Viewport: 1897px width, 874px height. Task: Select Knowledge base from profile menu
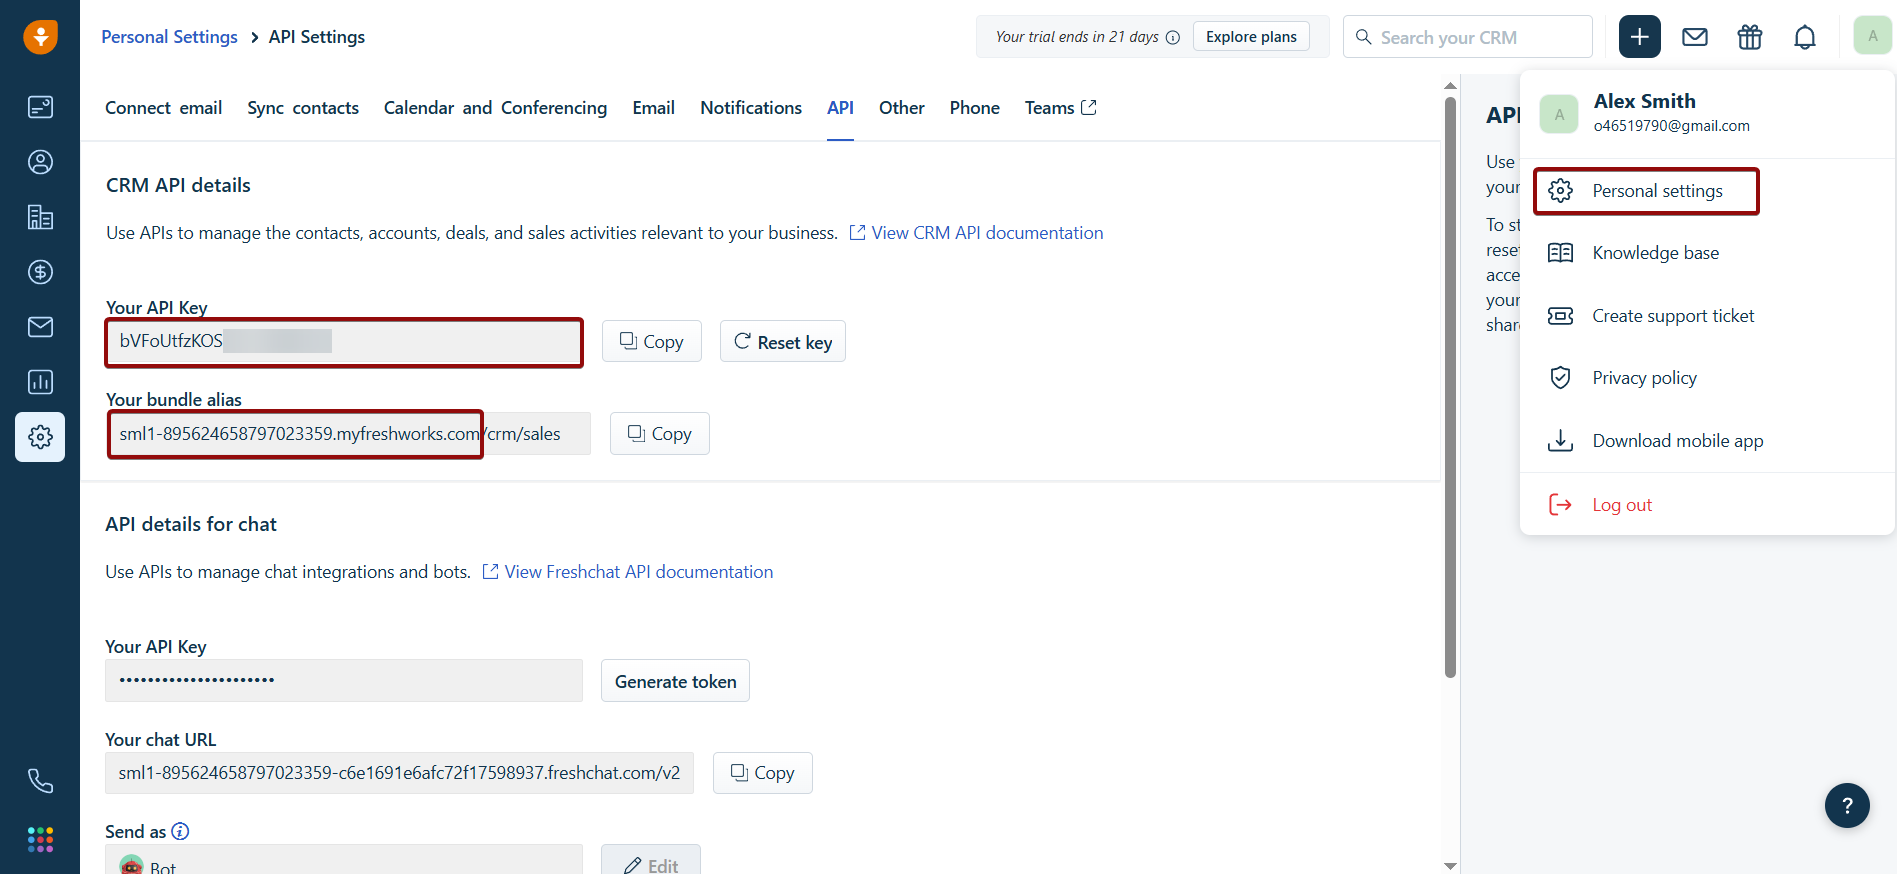1655,253
